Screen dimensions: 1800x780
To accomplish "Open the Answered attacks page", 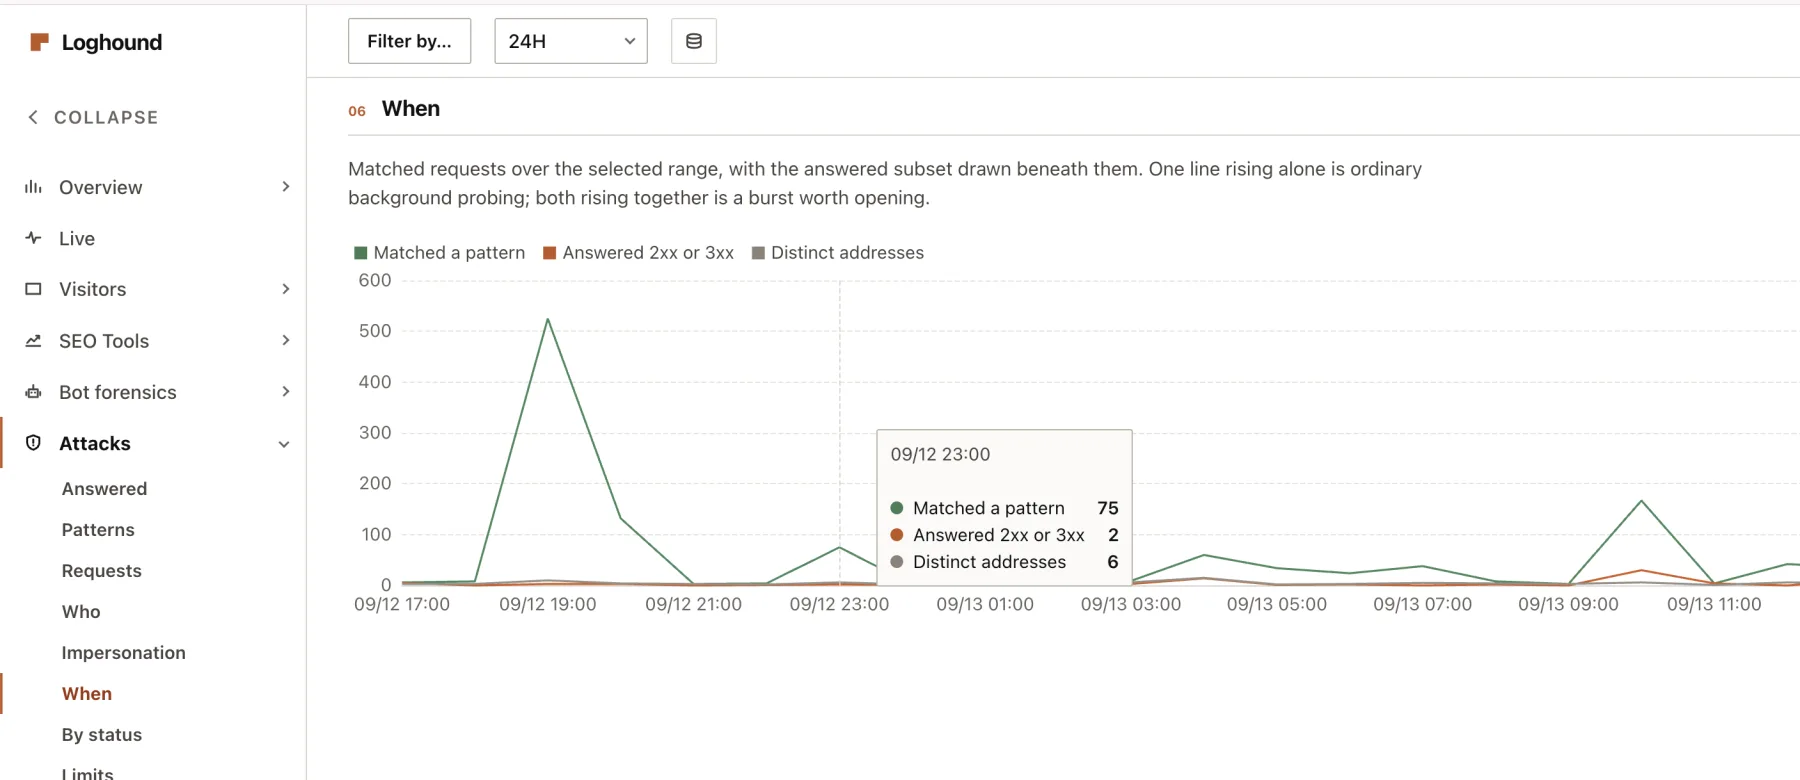I will coord(104,489).
